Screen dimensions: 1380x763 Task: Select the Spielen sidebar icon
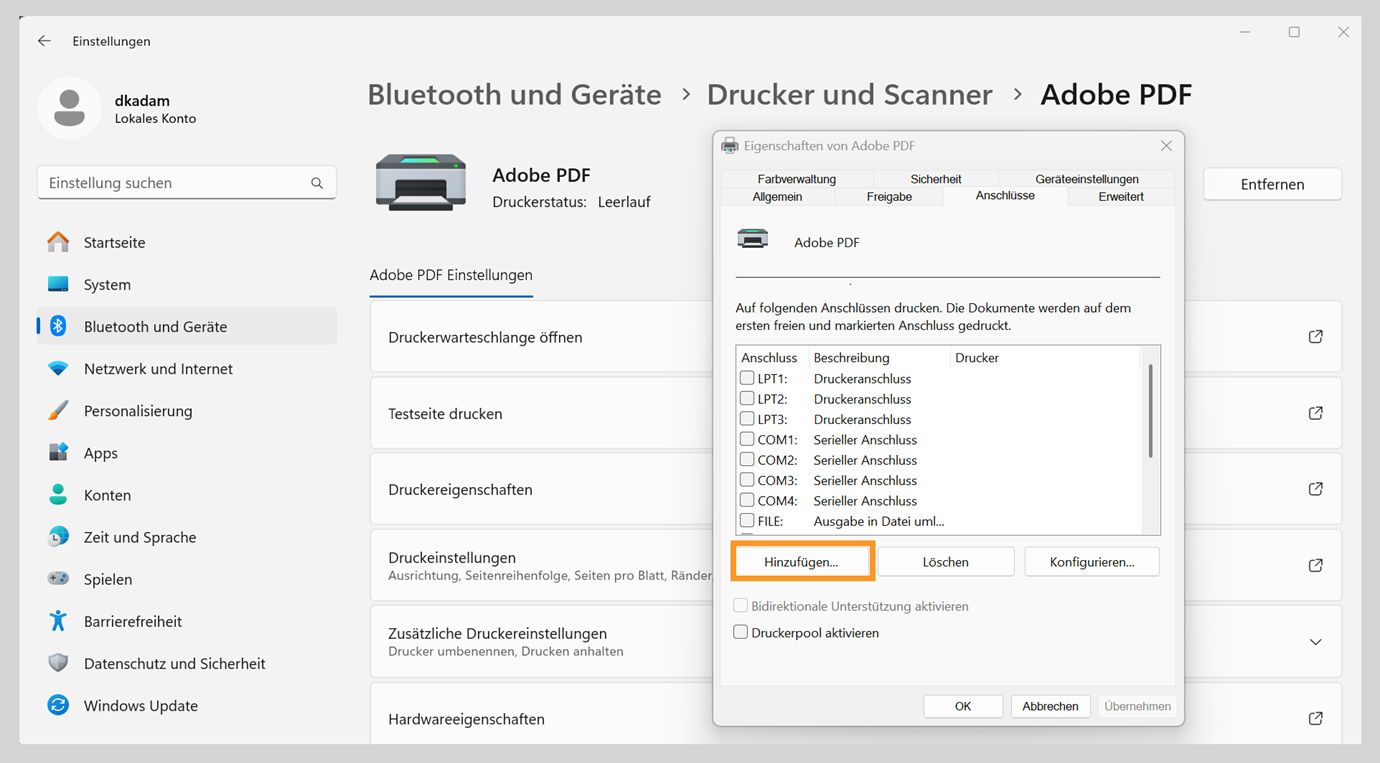[x=59, y=579]
